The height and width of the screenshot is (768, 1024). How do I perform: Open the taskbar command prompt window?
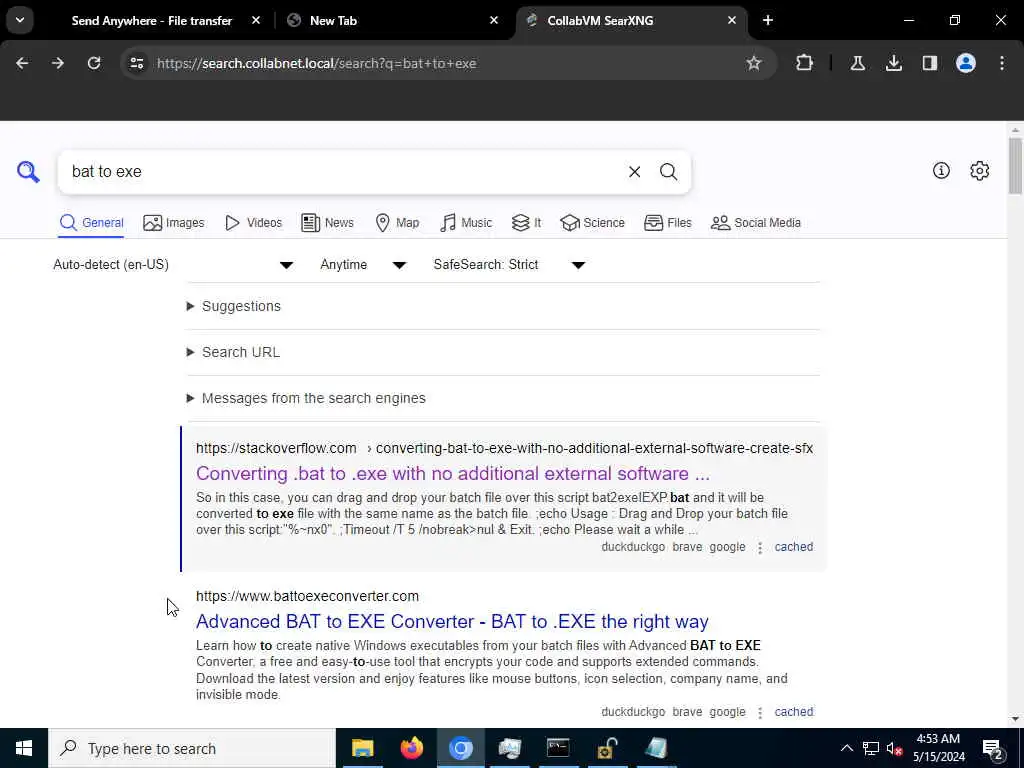point(558,748)
